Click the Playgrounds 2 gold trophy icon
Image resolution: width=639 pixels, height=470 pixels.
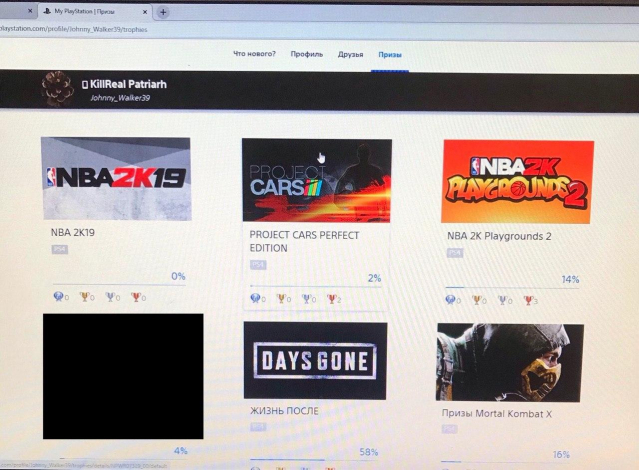click(476, 300)
